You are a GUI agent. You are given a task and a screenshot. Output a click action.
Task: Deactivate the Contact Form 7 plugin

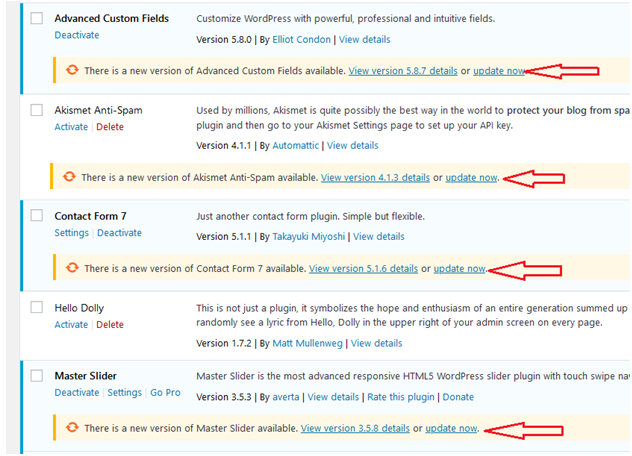click(120, 233)
